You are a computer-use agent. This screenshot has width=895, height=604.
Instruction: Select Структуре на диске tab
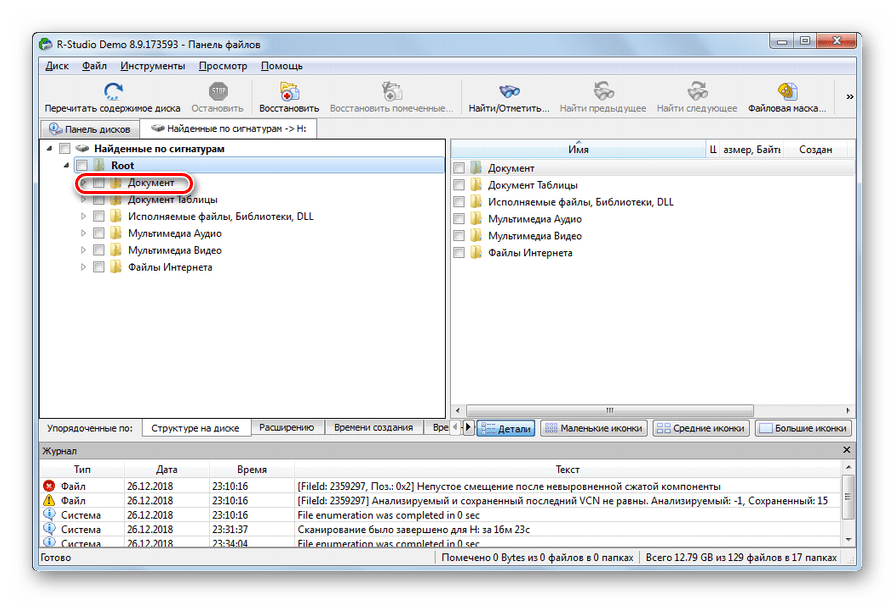196,428
